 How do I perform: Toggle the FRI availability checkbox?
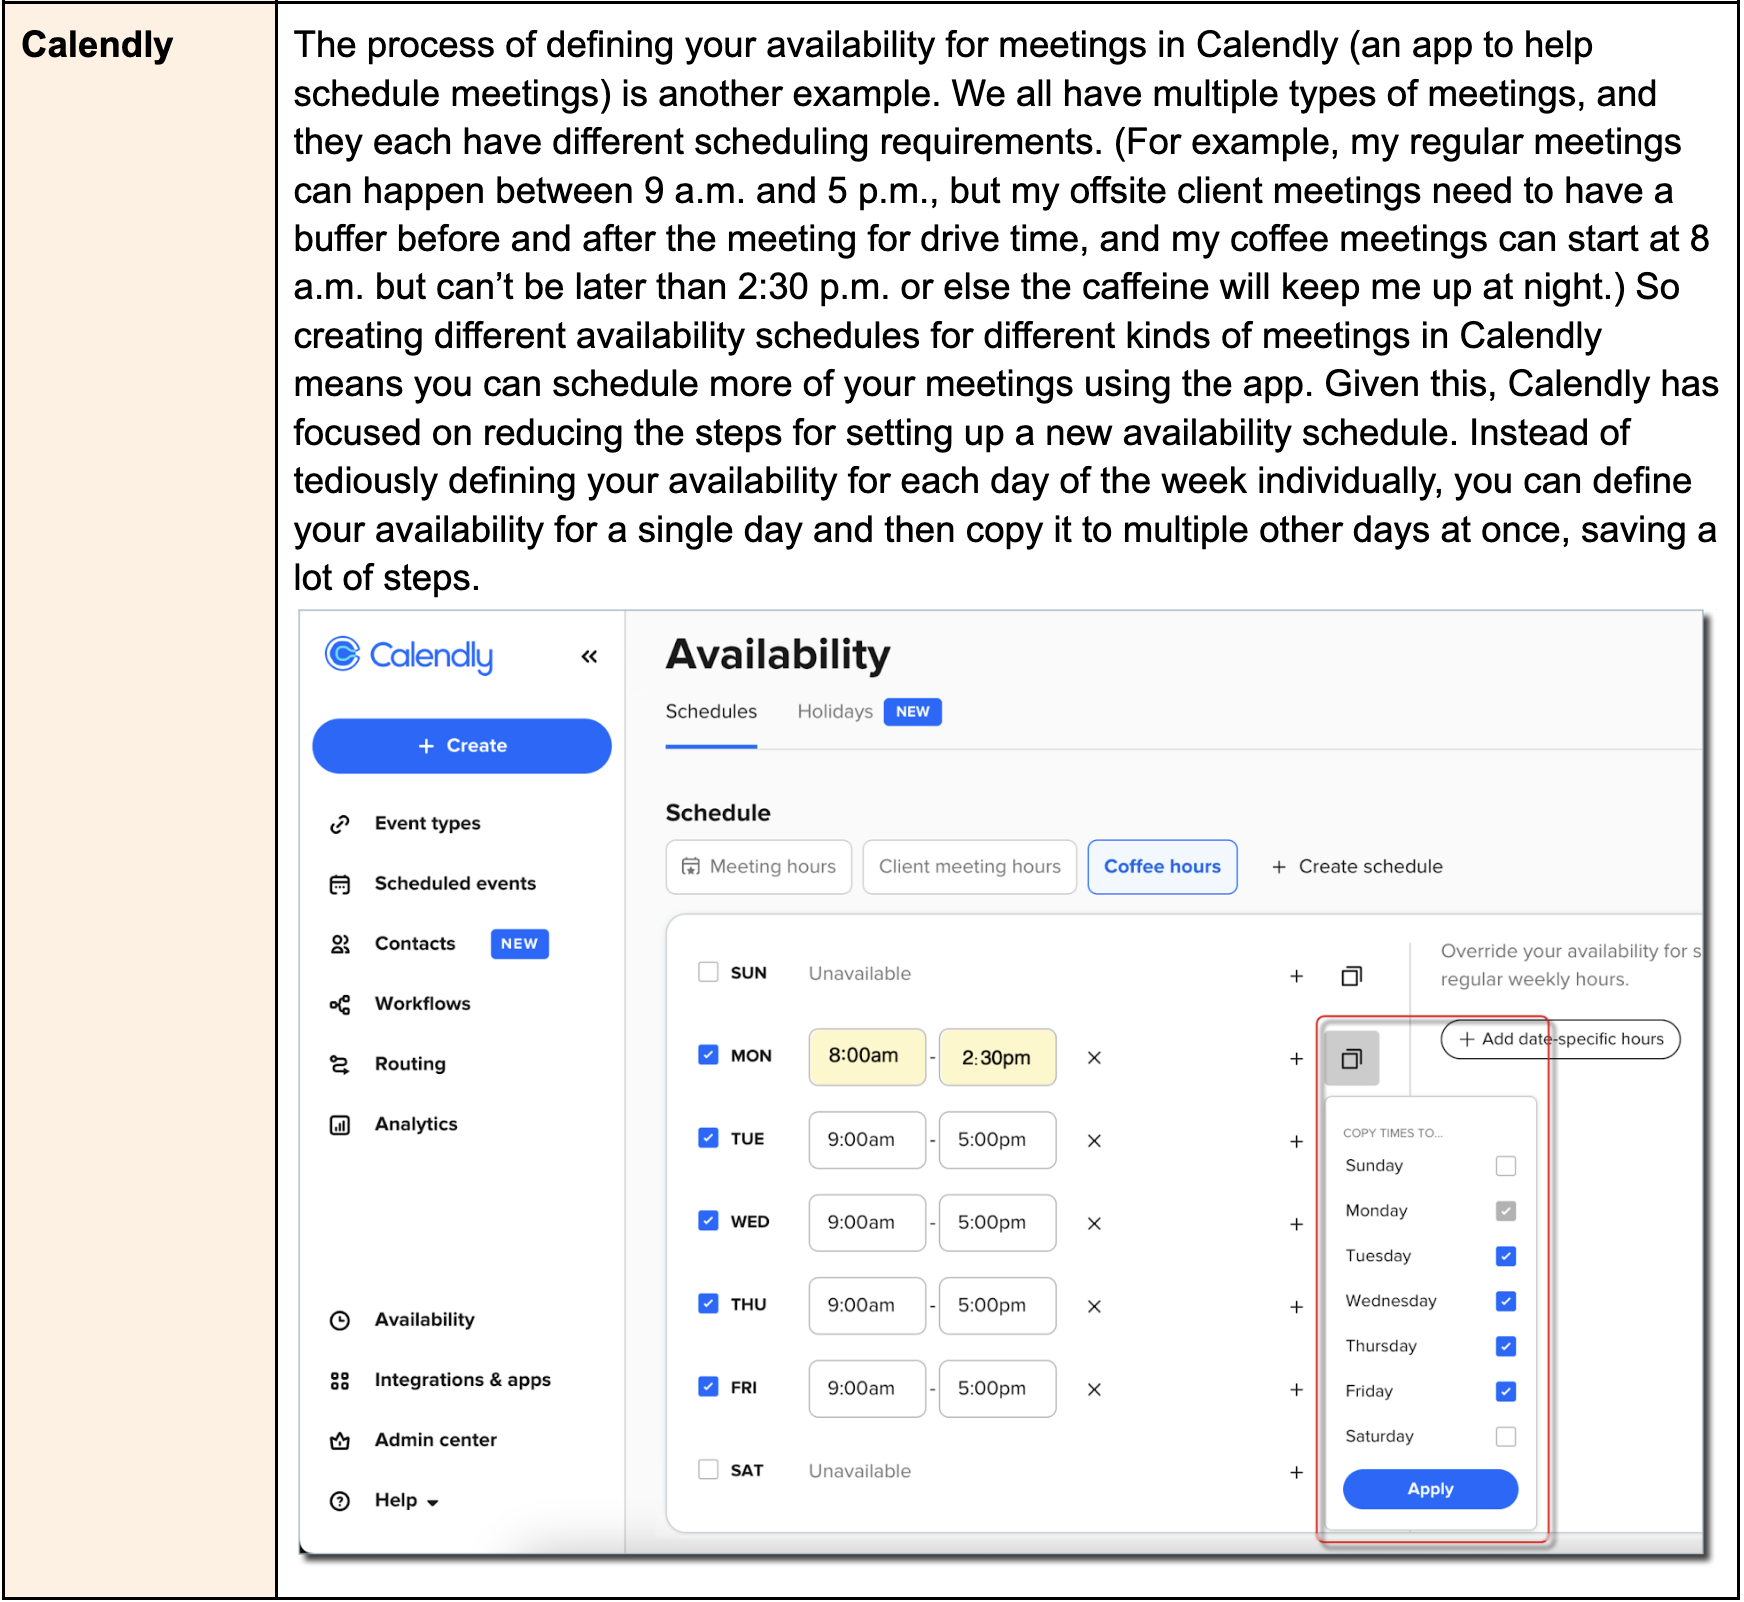[708, 1387]
